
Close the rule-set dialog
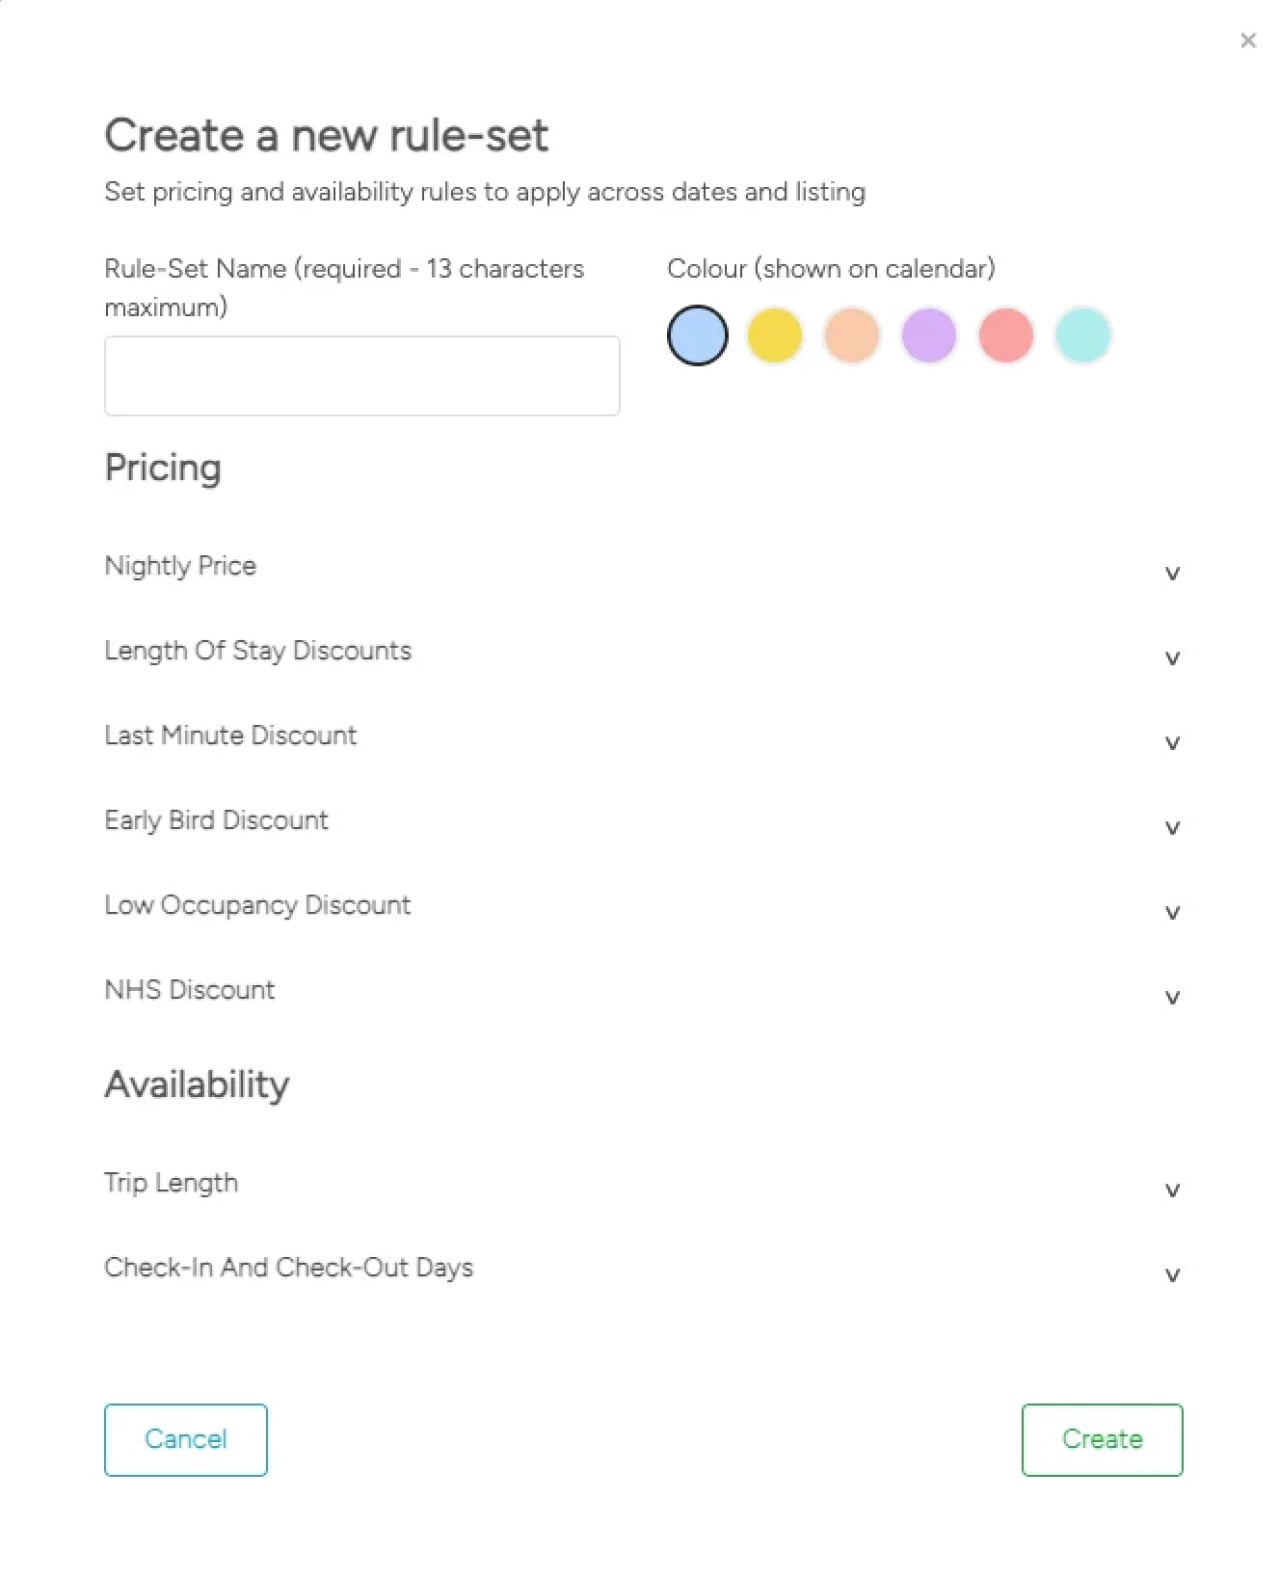(x=1247, y=40)
